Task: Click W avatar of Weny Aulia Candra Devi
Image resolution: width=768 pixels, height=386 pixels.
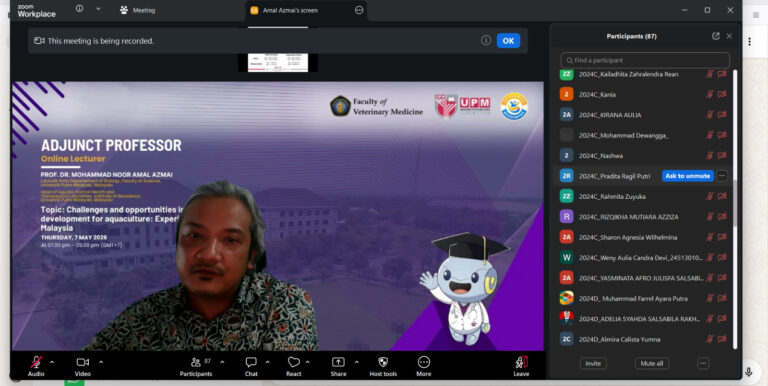Action: [x=567, y=257]
